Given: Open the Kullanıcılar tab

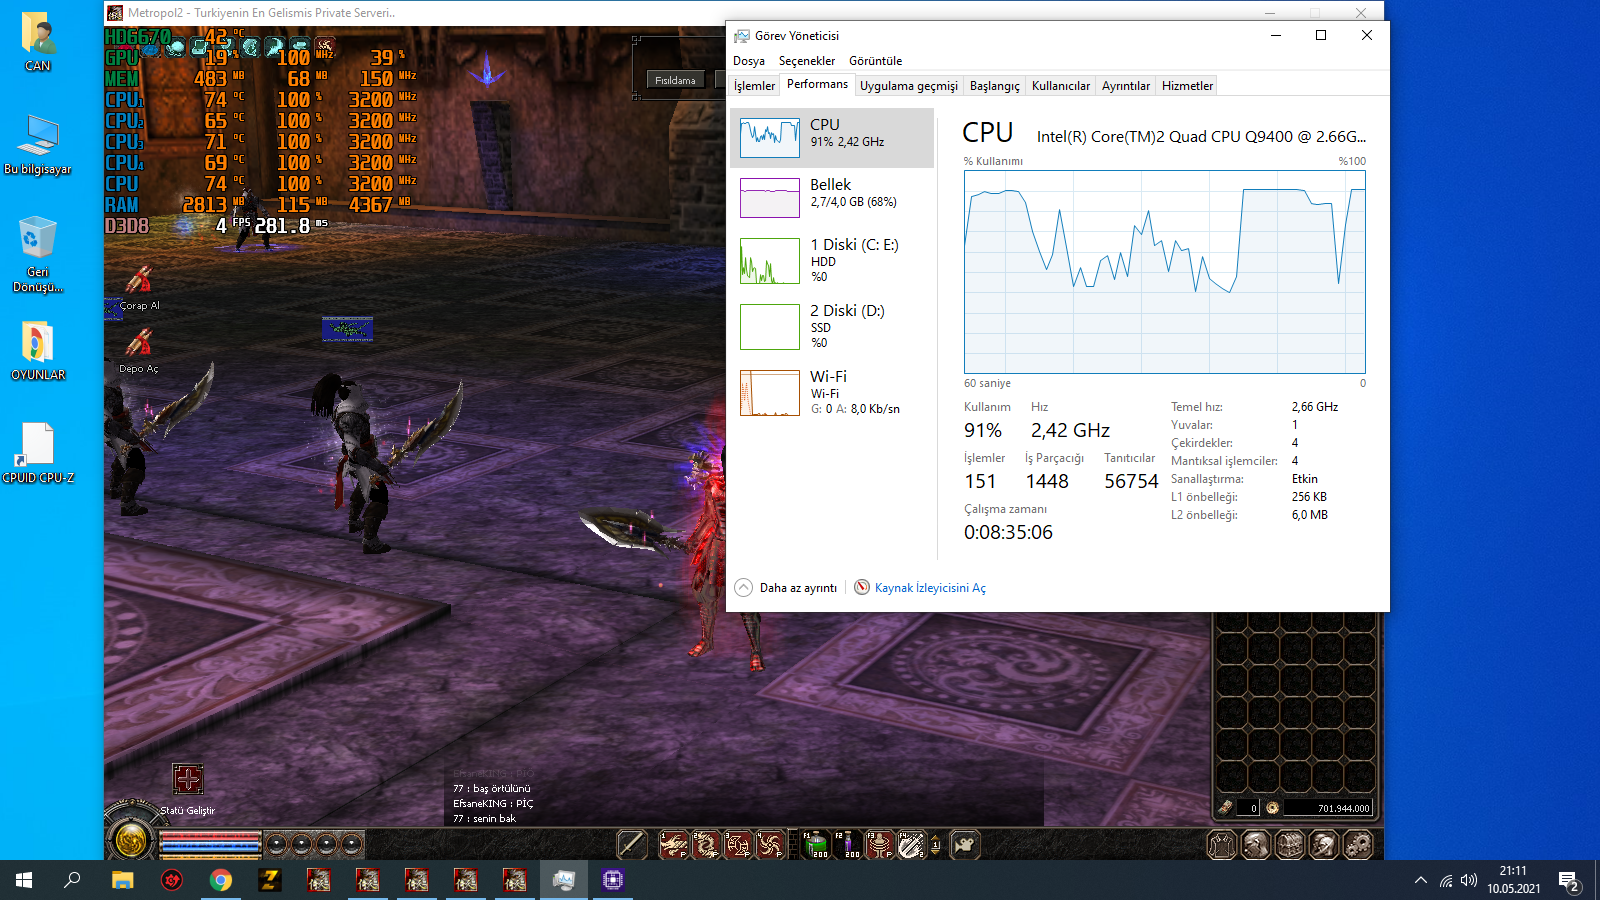Looking at the screenshot, I should point(1061,86).
